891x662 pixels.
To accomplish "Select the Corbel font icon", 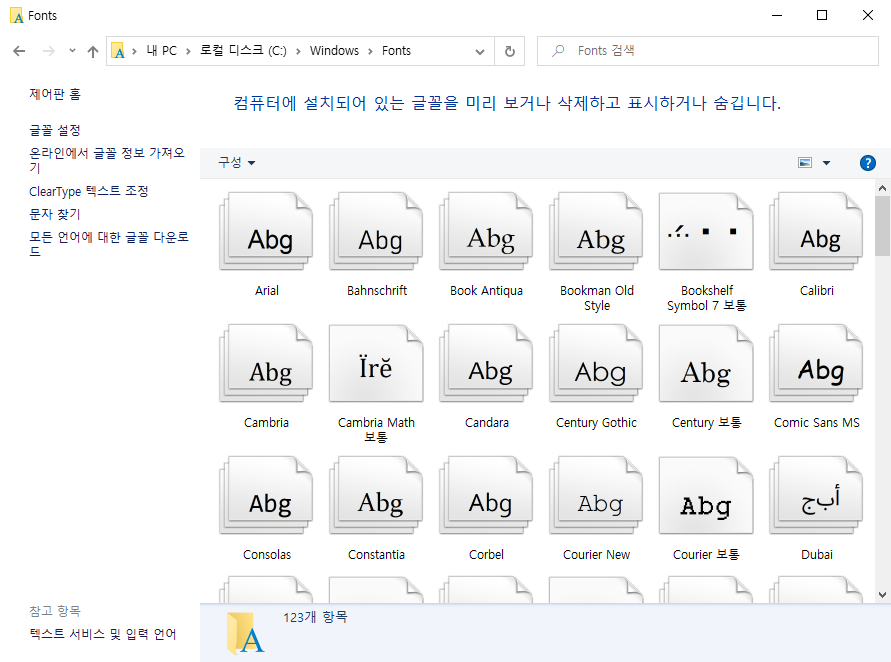I will (x=486, y=495).
